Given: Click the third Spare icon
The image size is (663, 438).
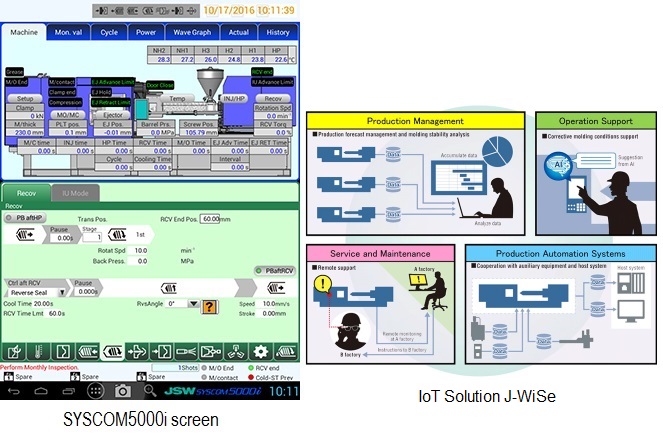Looking at the screenshot, I should [141, 376].
